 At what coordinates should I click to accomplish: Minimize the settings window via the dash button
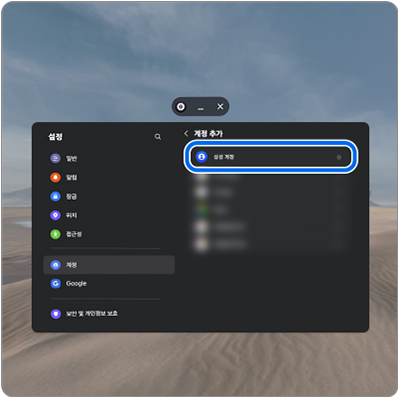[x=200, y=109]
